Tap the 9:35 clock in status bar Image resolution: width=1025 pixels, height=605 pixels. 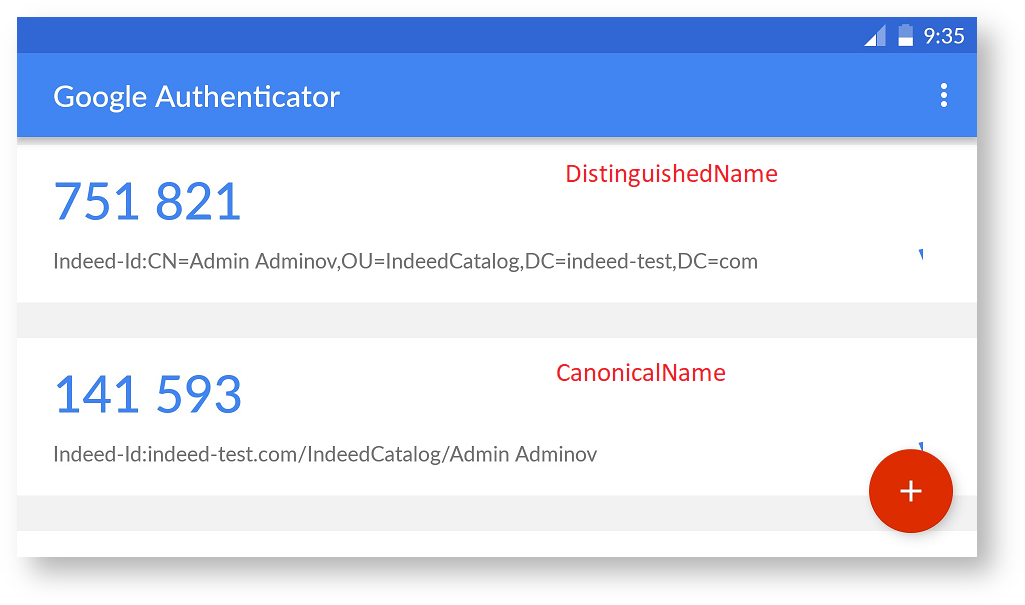pos(943,36)
